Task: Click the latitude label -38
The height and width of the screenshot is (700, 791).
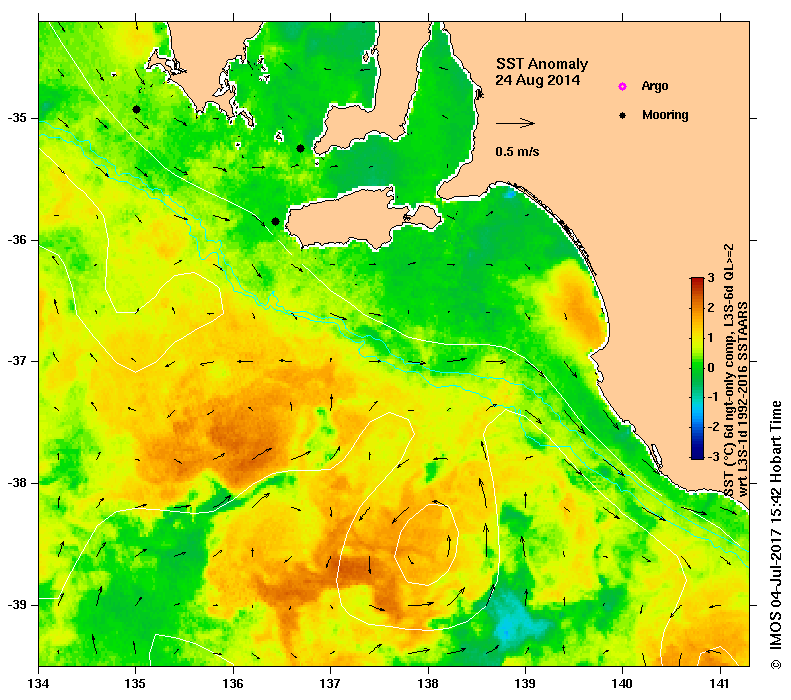Action: pos(17,483)
